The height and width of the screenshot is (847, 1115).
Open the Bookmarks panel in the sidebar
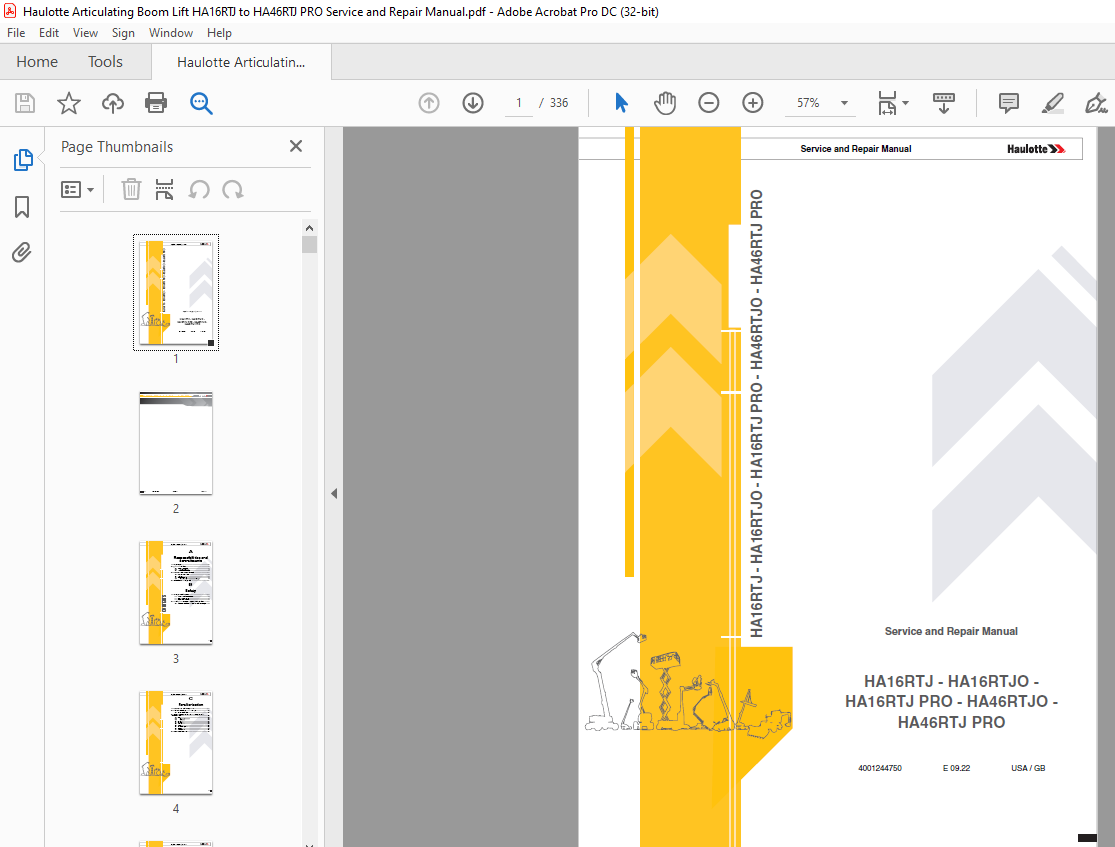[22, 207]
